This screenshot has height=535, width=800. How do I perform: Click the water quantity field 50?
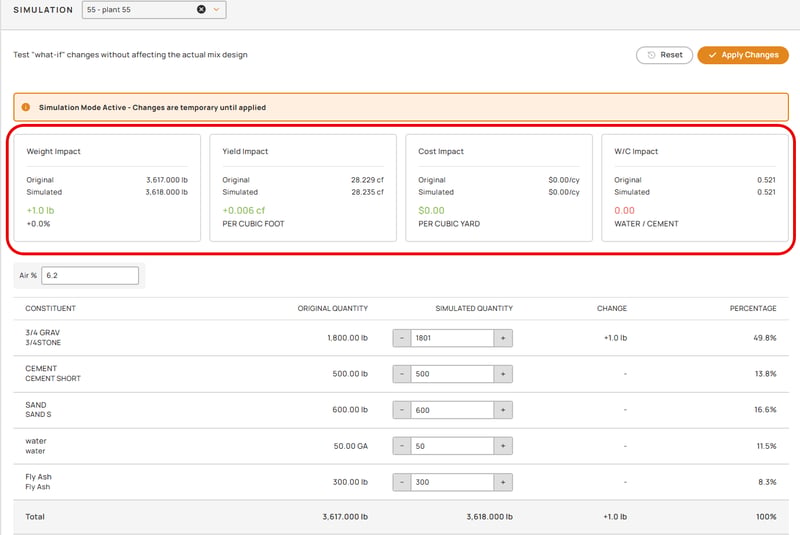pyautogui.click(x=452, y=446)
